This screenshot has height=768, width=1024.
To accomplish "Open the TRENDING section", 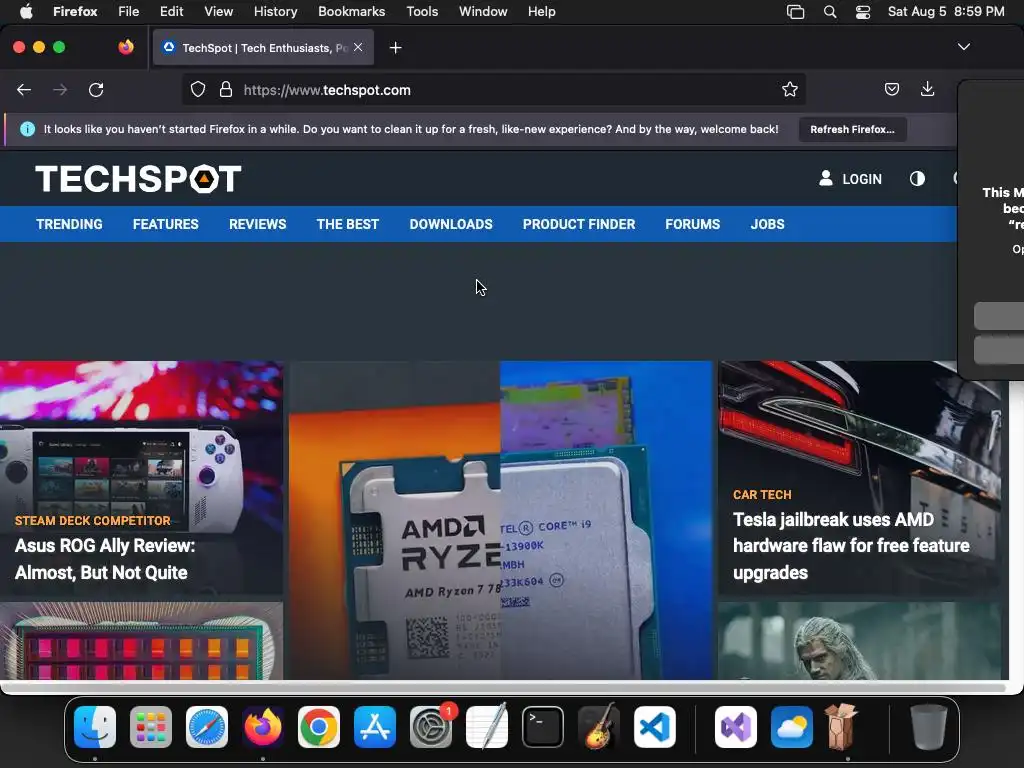I will 69,224.
